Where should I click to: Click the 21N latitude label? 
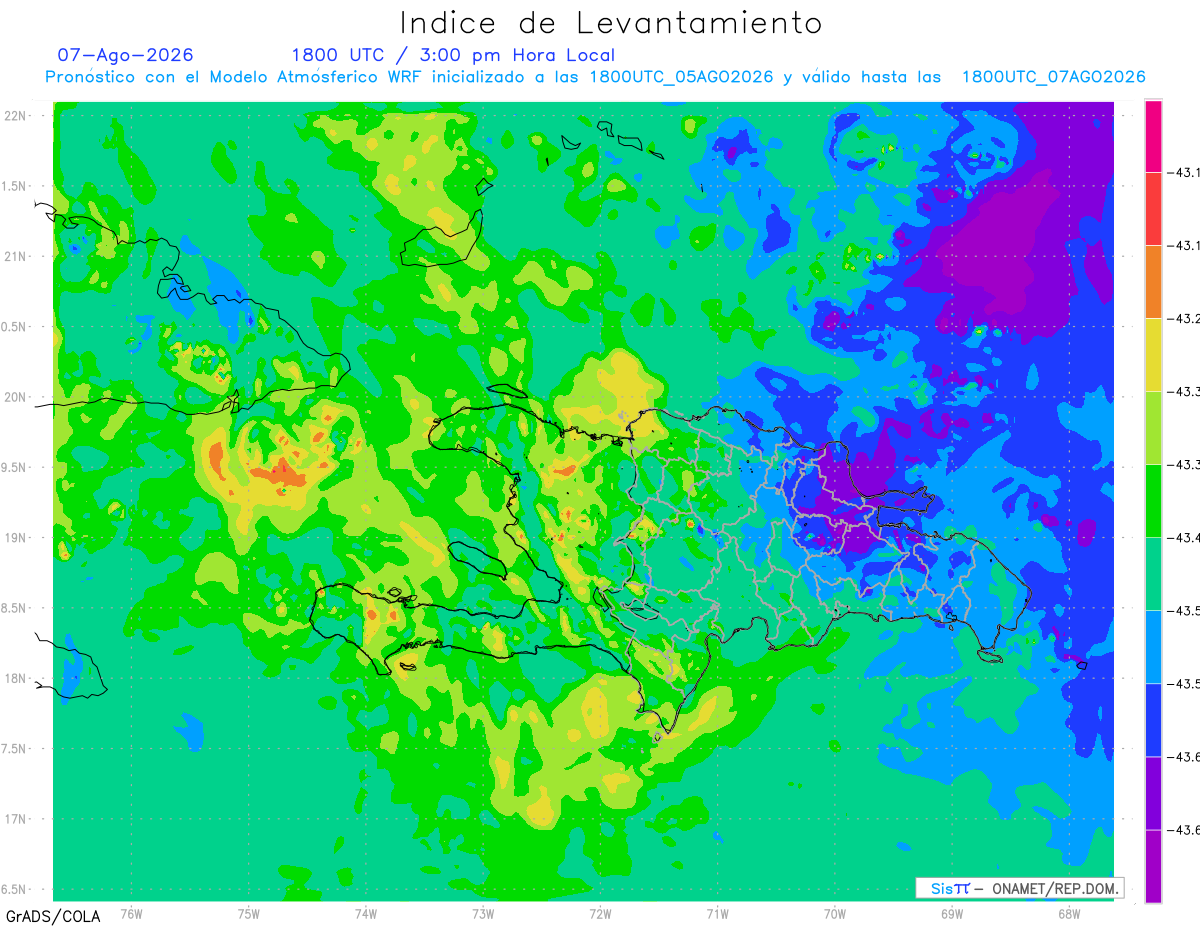(17, 256)
